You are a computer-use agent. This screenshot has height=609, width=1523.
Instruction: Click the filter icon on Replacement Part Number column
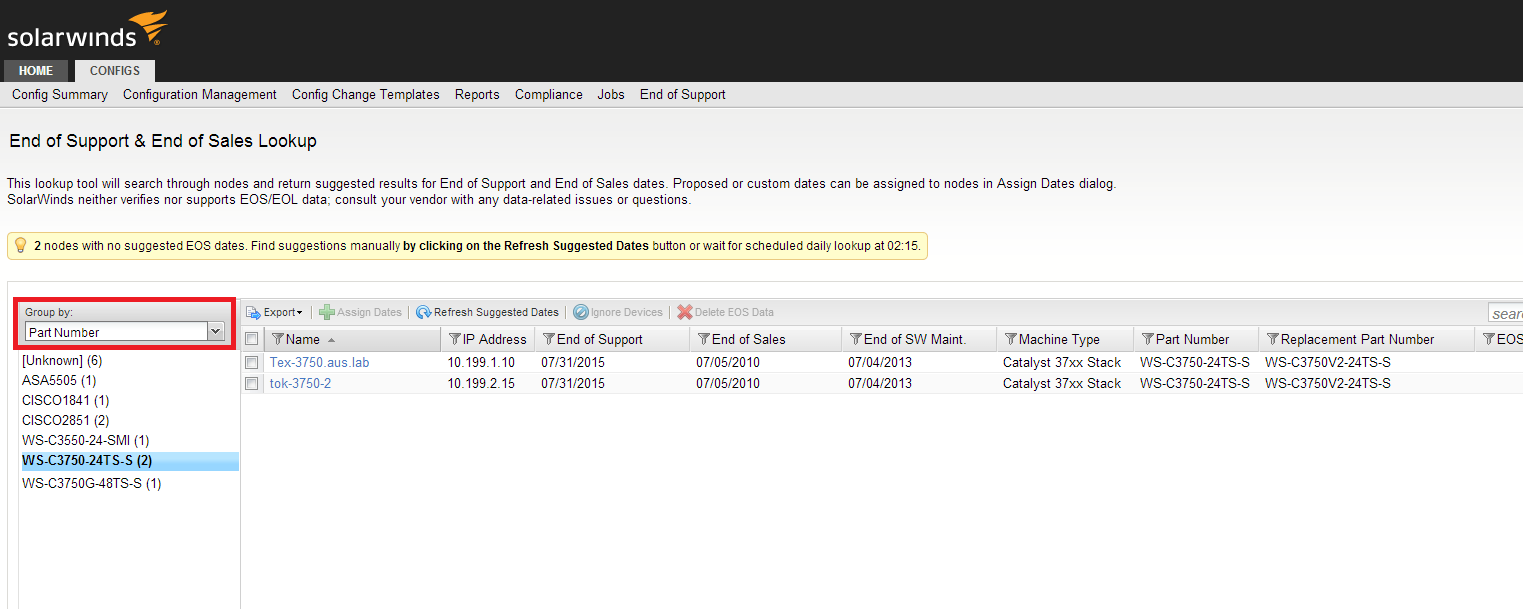pyautogui.click(x=1273, y=339)
